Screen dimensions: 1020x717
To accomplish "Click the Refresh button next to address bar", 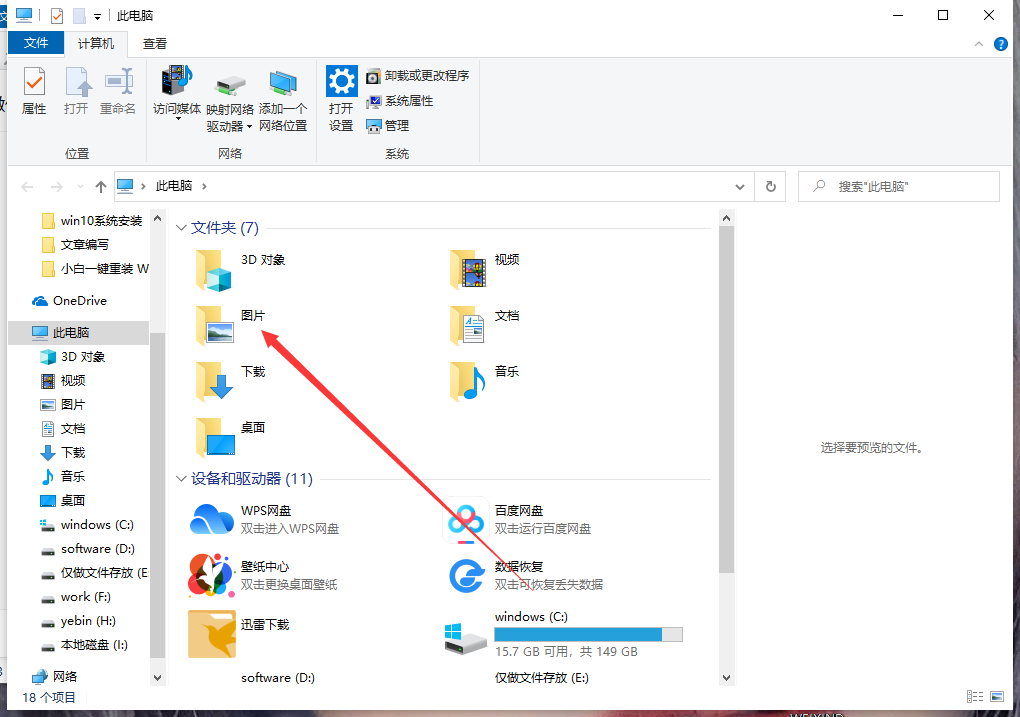I will 770,186.
